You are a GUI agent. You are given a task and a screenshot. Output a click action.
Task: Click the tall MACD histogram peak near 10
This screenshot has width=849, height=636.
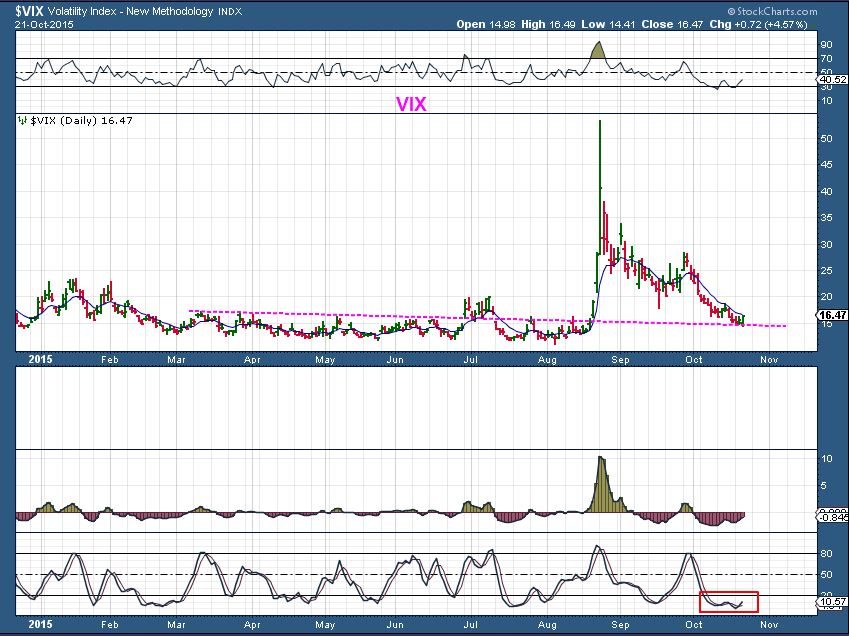(x=602, y=484)
